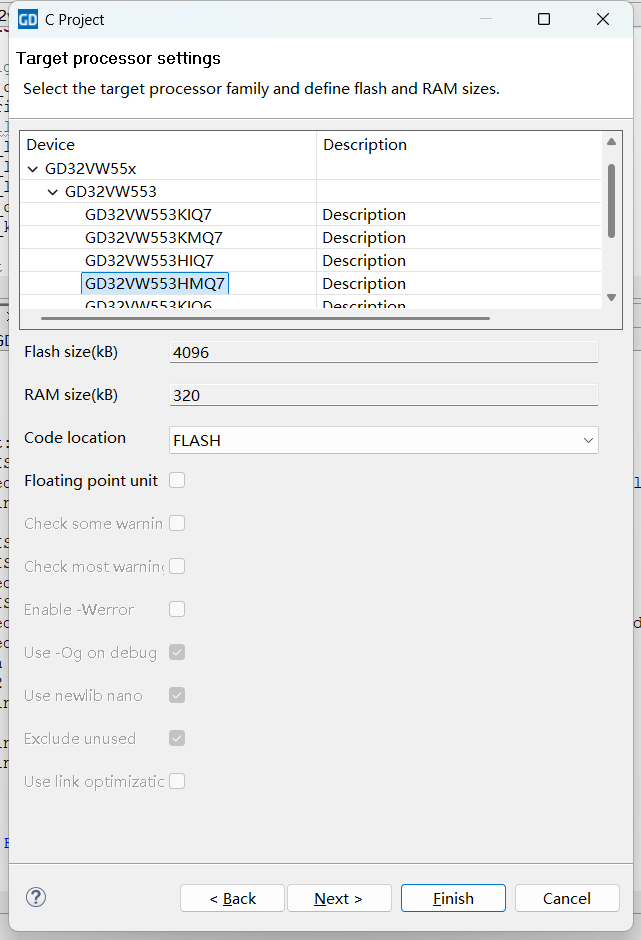Click the GD app icon in title bar
This screenshot has height=940, width=641.
[x=28, y=19]
